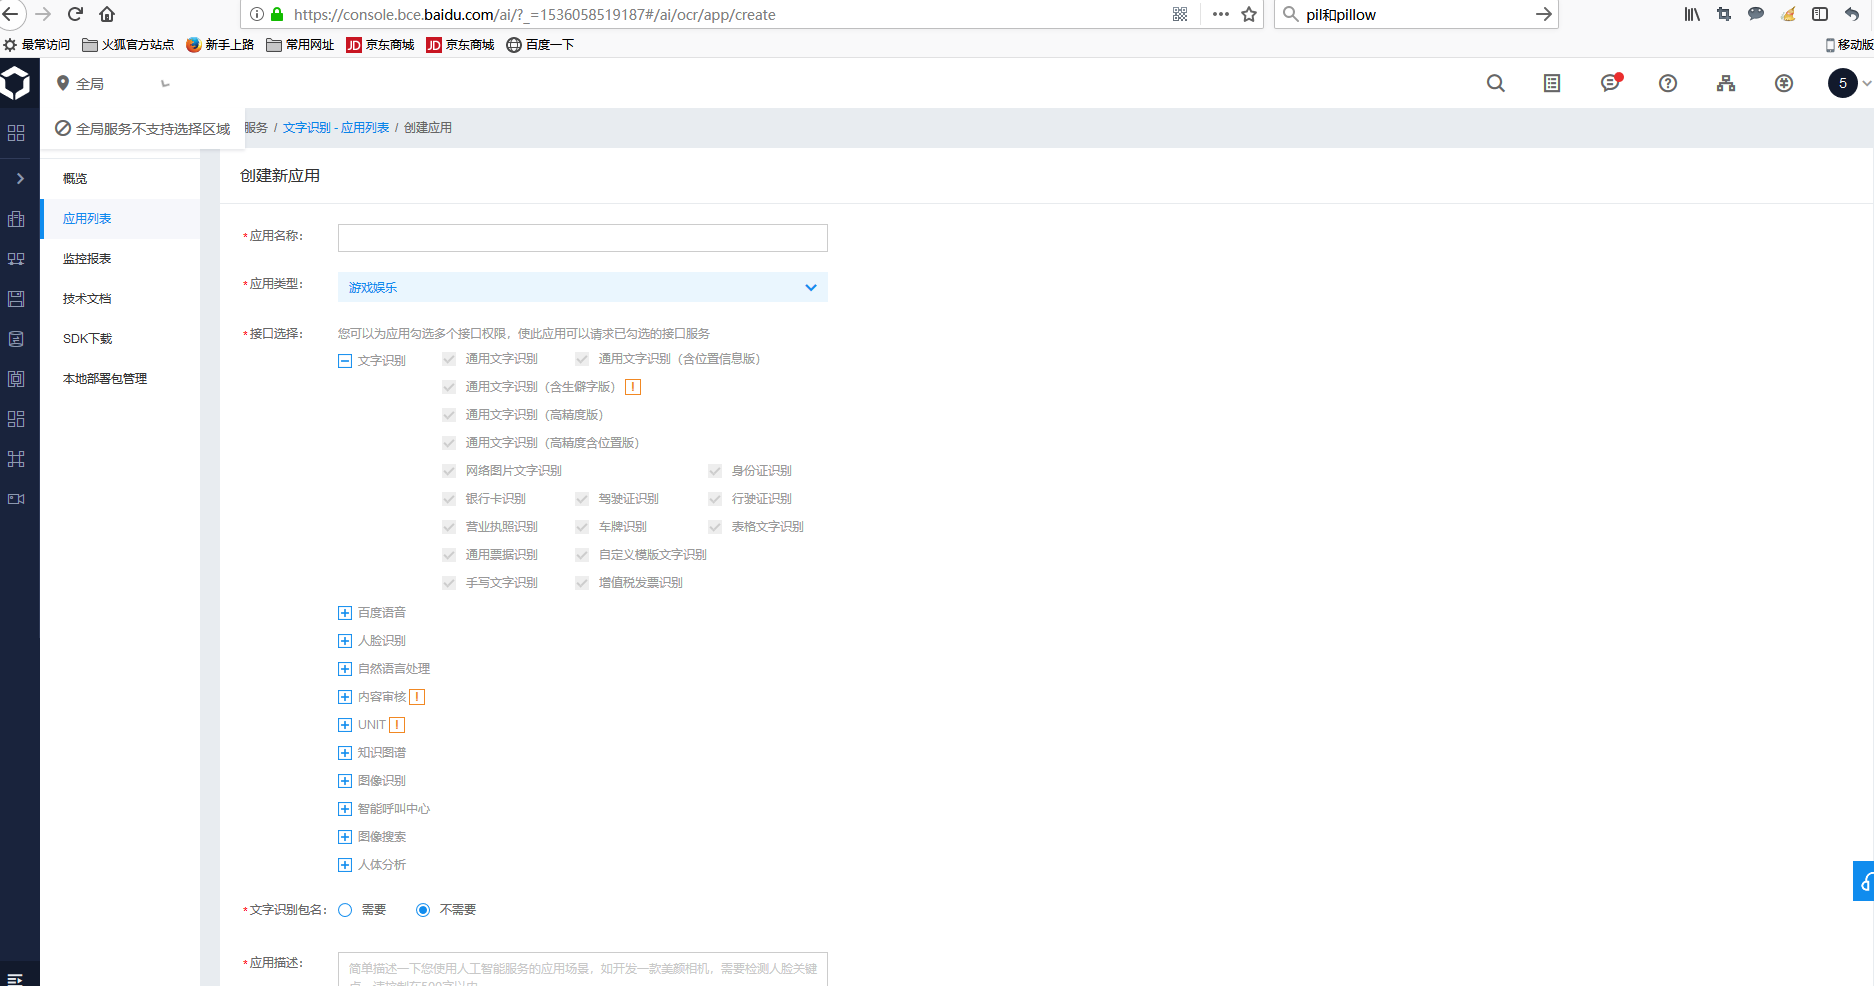Click orange info icon beside 含生僻字版
Image resolution: width=1874 pixels, height=986 pixels.
point(633,387)
